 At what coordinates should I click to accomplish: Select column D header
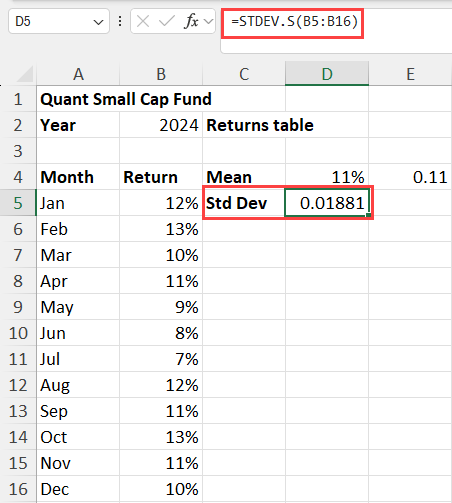[x=327, y=74]
